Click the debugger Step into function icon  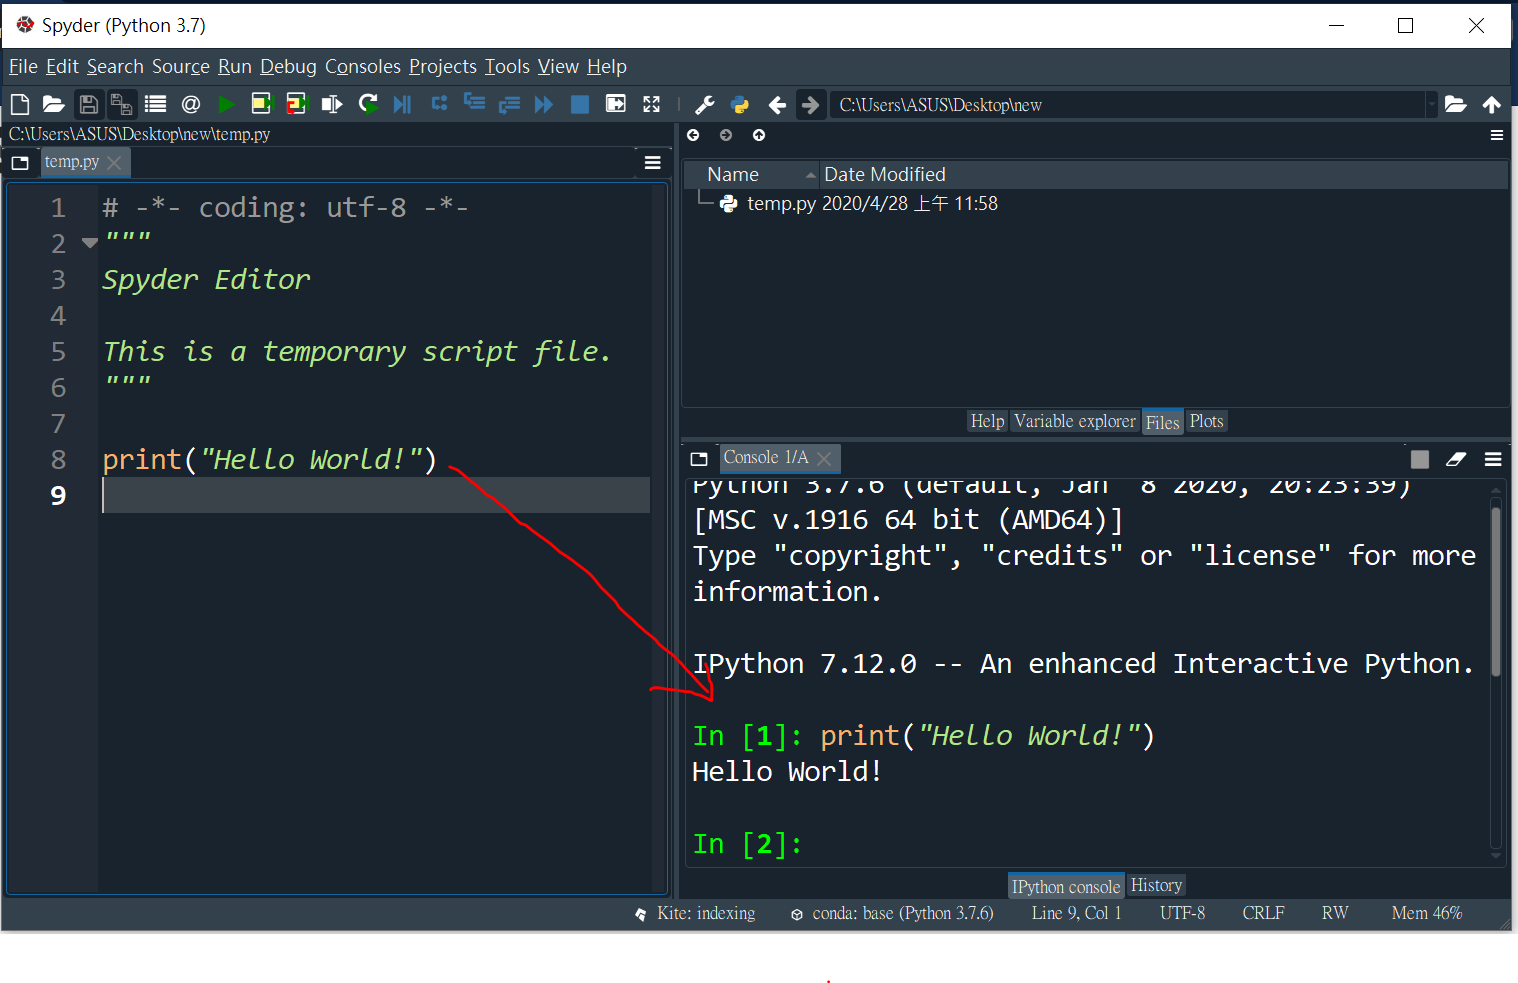(475, 102)
